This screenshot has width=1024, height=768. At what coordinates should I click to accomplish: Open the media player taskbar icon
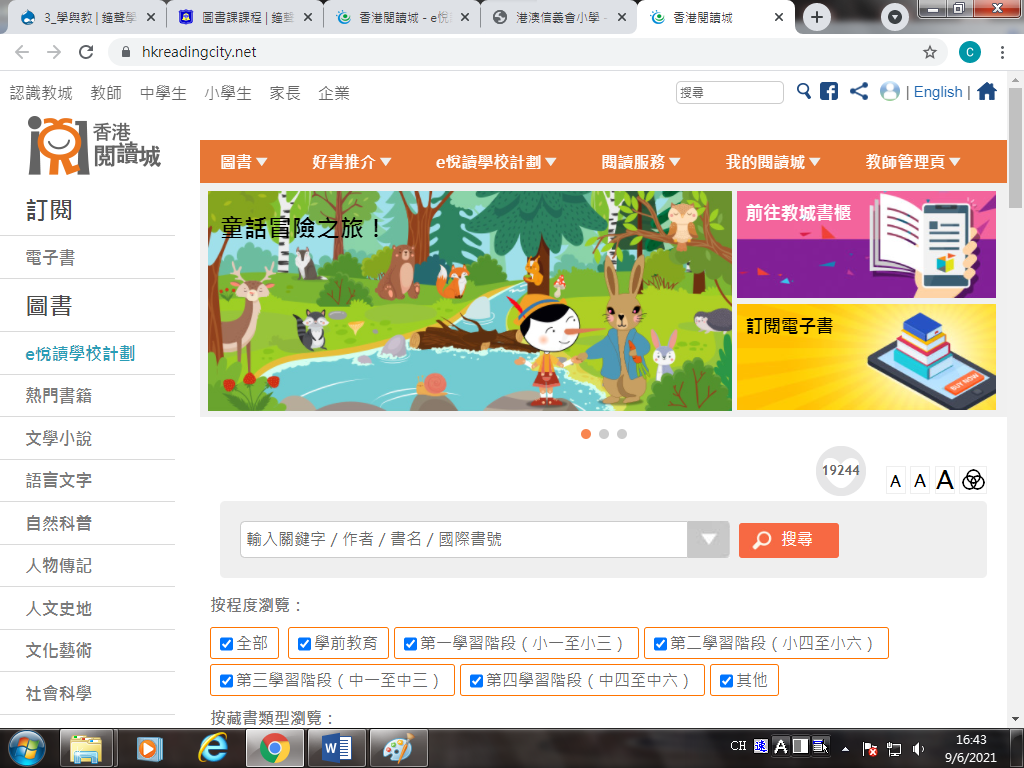(x=150, y=748)
